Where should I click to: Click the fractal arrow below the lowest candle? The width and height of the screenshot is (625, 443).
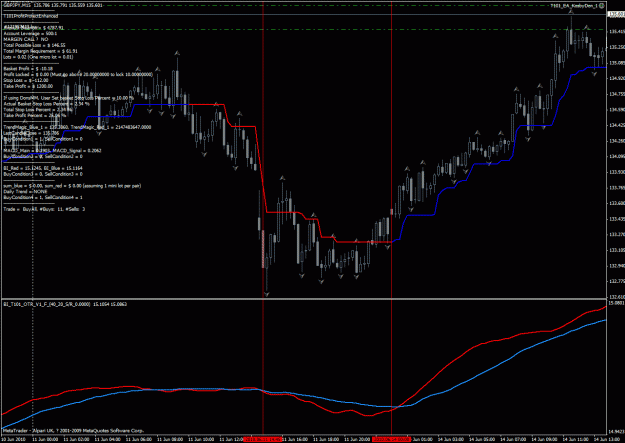pos(266,295)
